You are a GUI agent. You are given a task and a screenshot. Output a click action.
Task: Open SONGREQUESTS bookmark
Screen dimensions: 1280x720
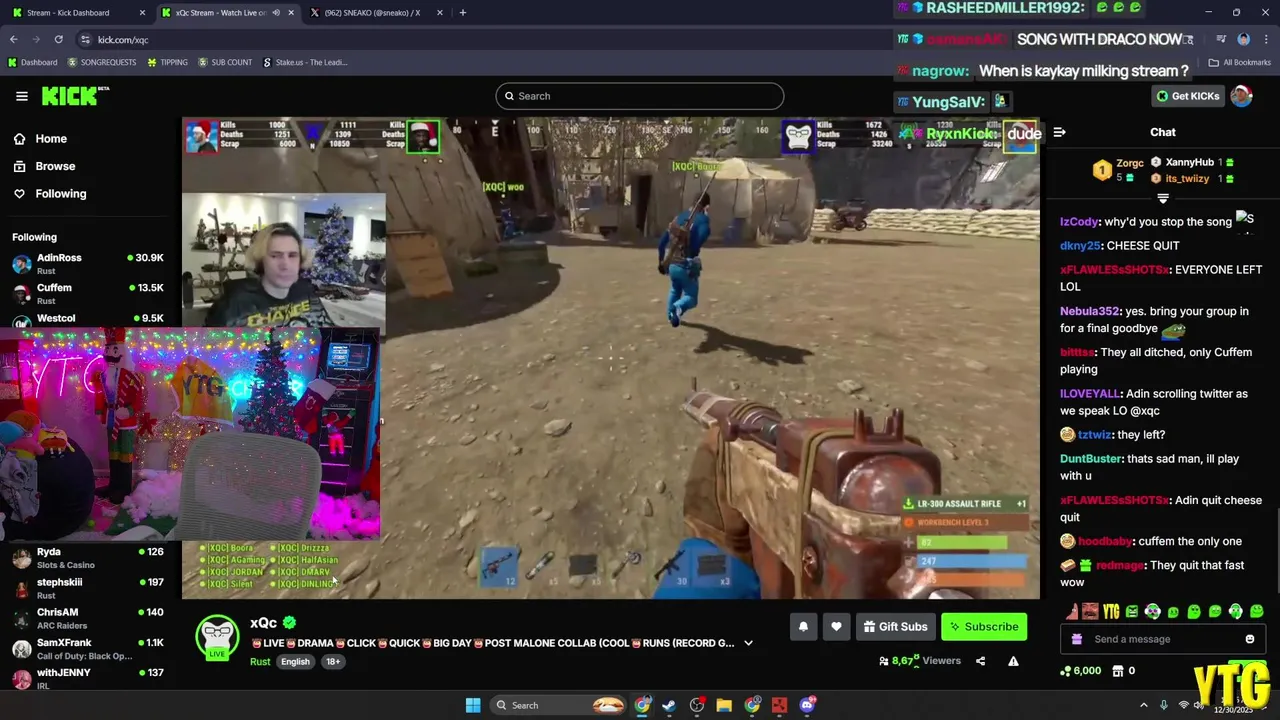(x=102, y=62)
